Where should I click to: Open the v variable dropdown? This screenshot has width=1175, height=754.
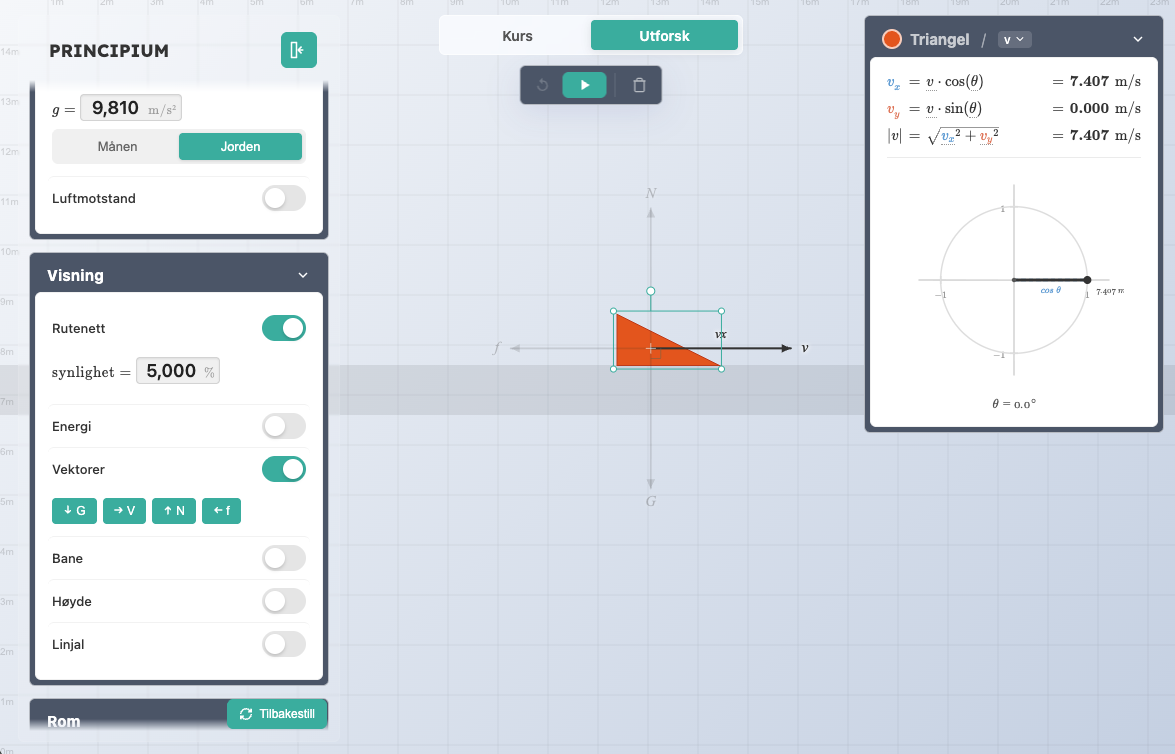tap(1014, 39)
